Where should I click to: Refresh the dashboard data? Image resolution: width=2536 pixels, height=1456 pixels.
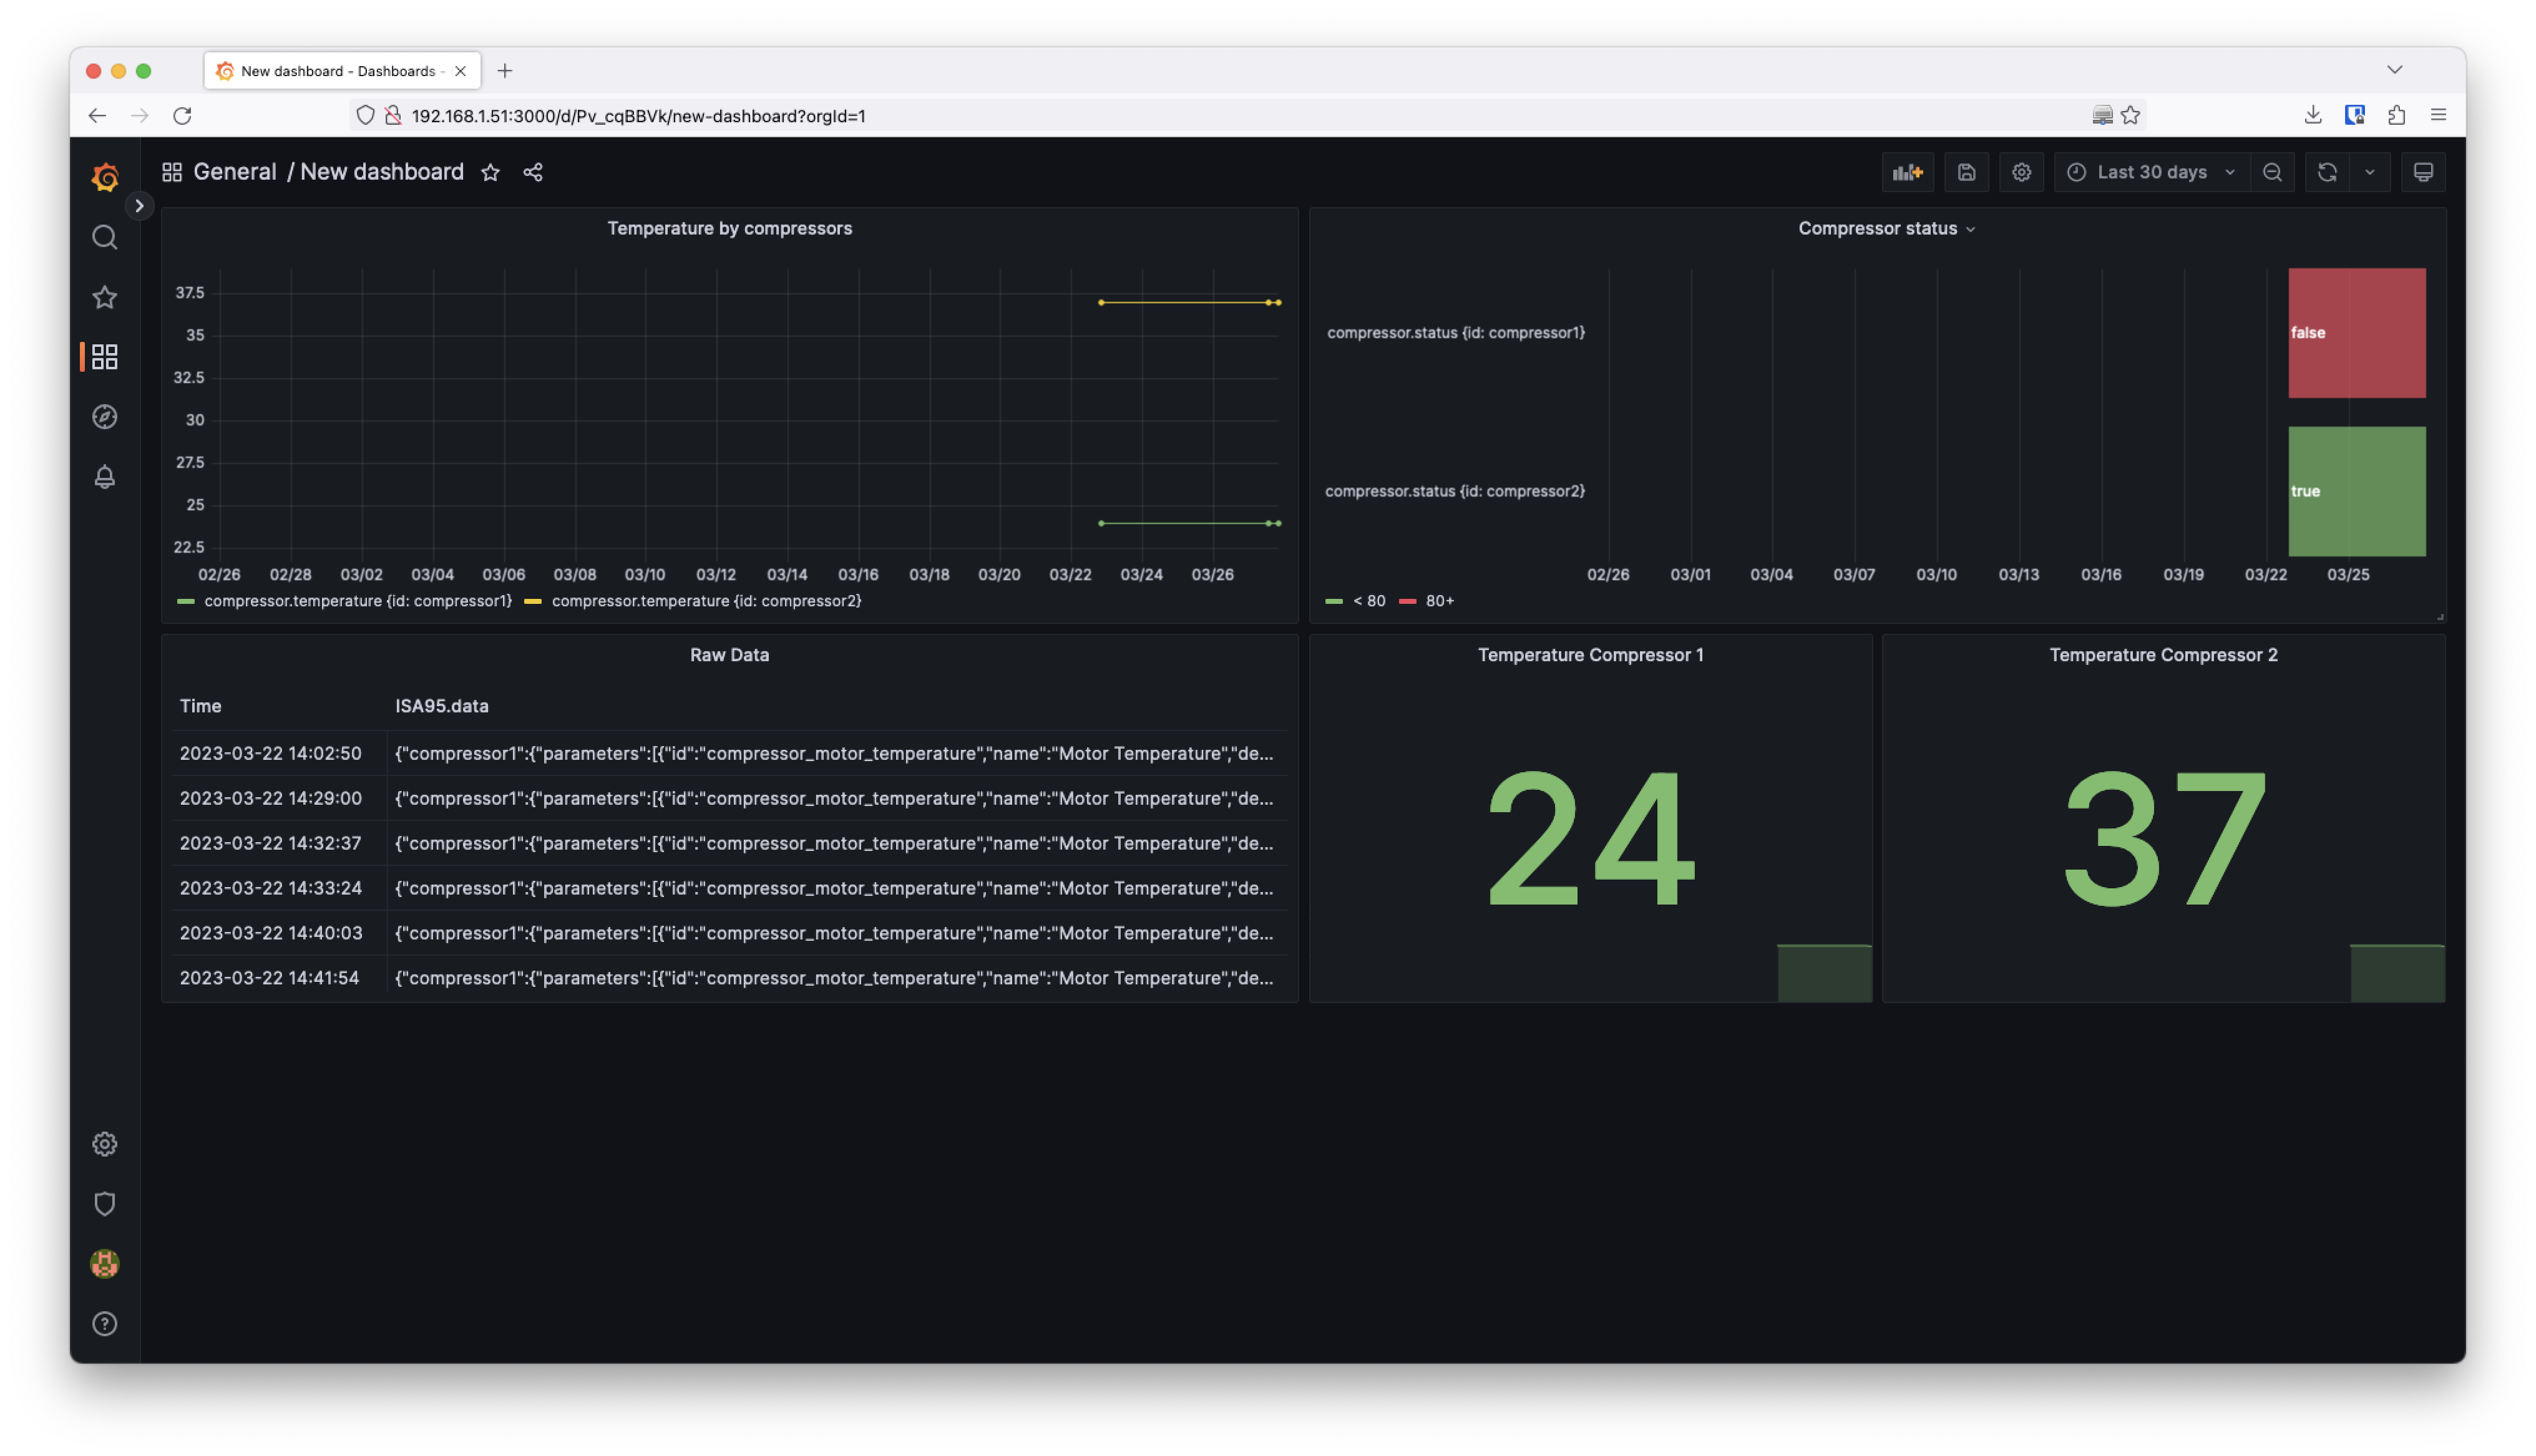[2327, 172]
